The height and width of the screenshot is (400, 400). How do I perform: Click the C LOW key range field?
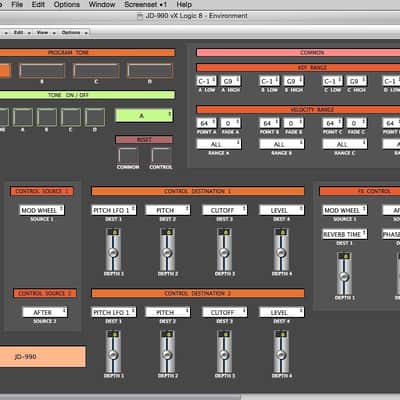tap(332, 81)
